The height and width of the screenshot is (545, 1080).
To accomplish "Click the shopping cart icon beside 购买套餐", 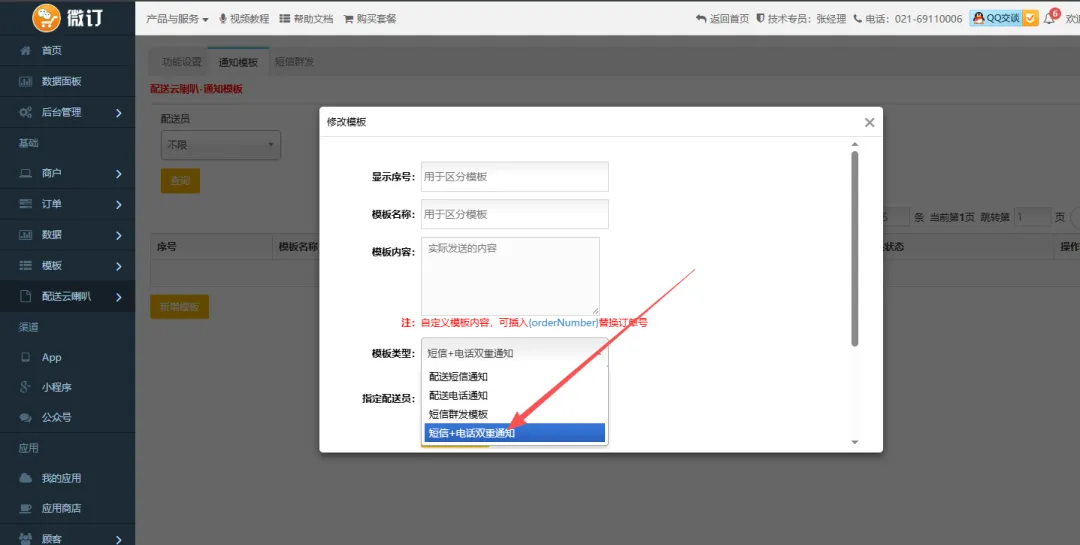I will pyautogui.click(x=349, y=19).
